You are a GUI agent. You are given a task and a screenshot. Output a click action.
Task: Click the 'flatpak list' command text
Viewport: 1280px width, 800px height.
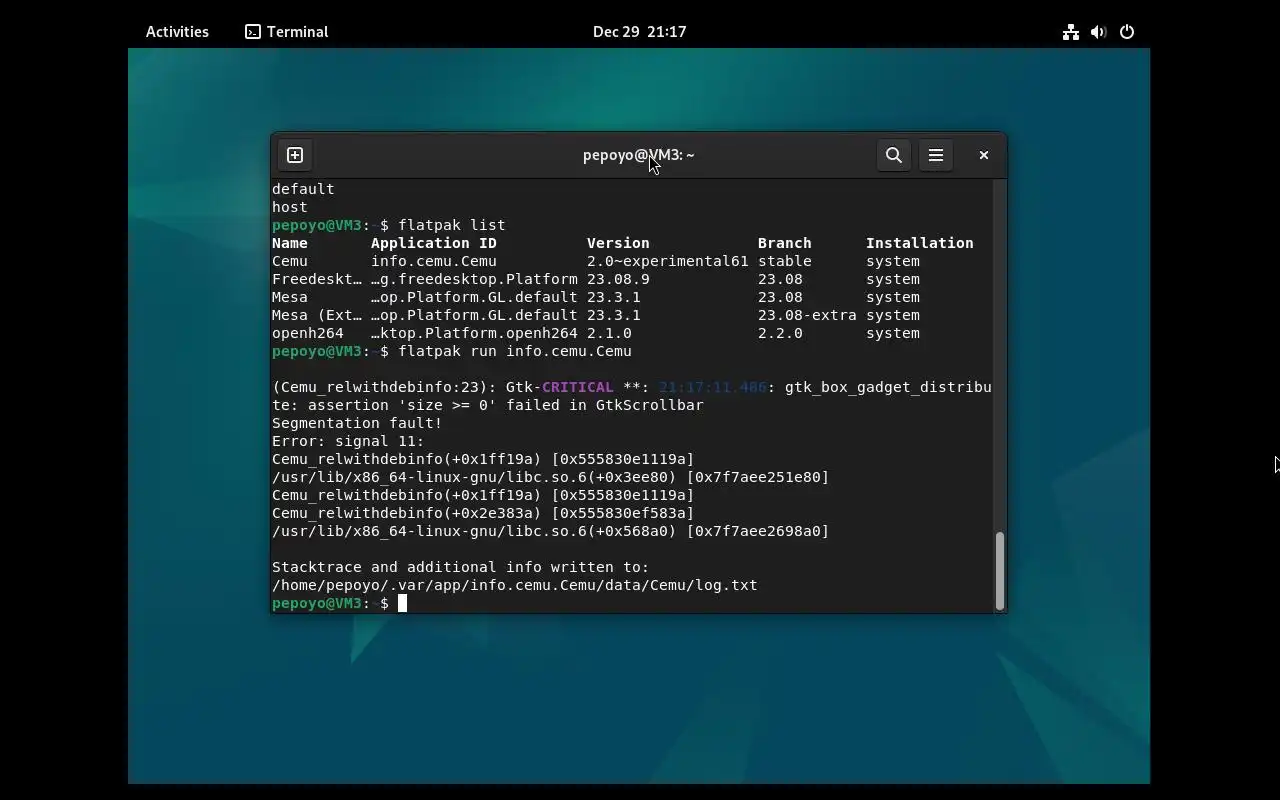coord(452,225)
